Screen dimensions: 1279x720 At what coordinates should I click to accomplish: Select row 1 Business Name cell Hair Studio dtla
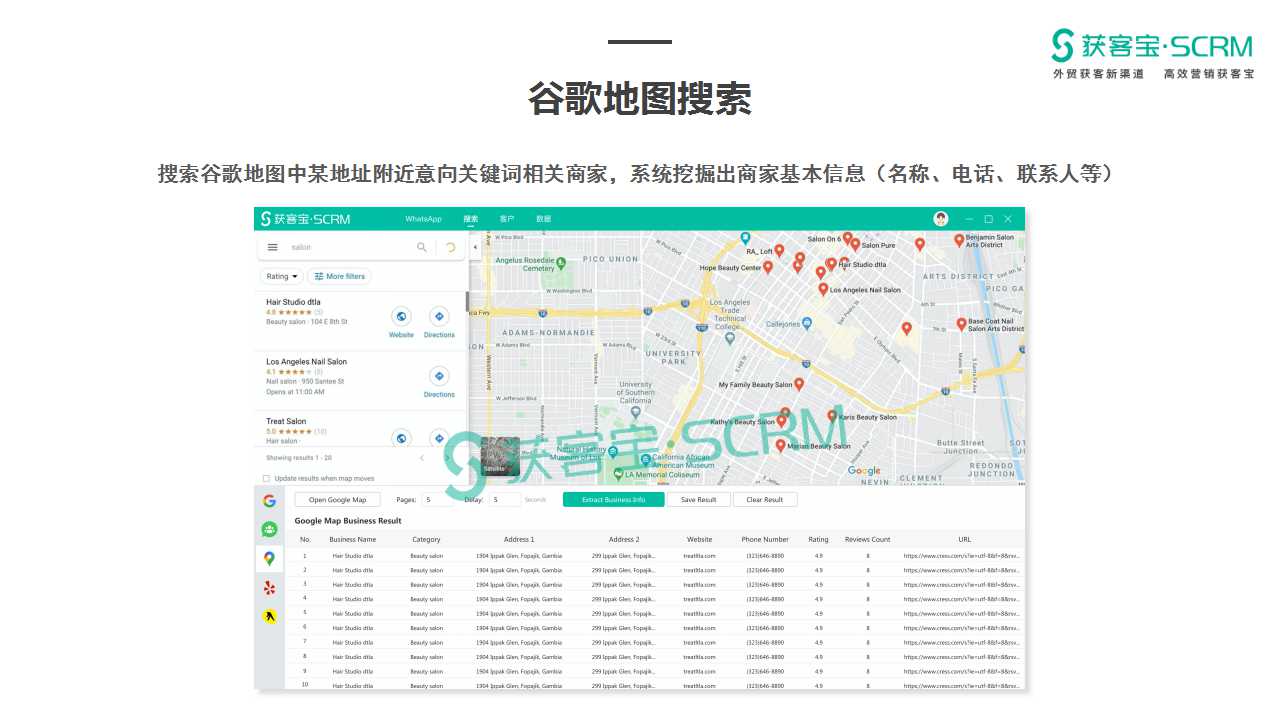tap(353, 556)
